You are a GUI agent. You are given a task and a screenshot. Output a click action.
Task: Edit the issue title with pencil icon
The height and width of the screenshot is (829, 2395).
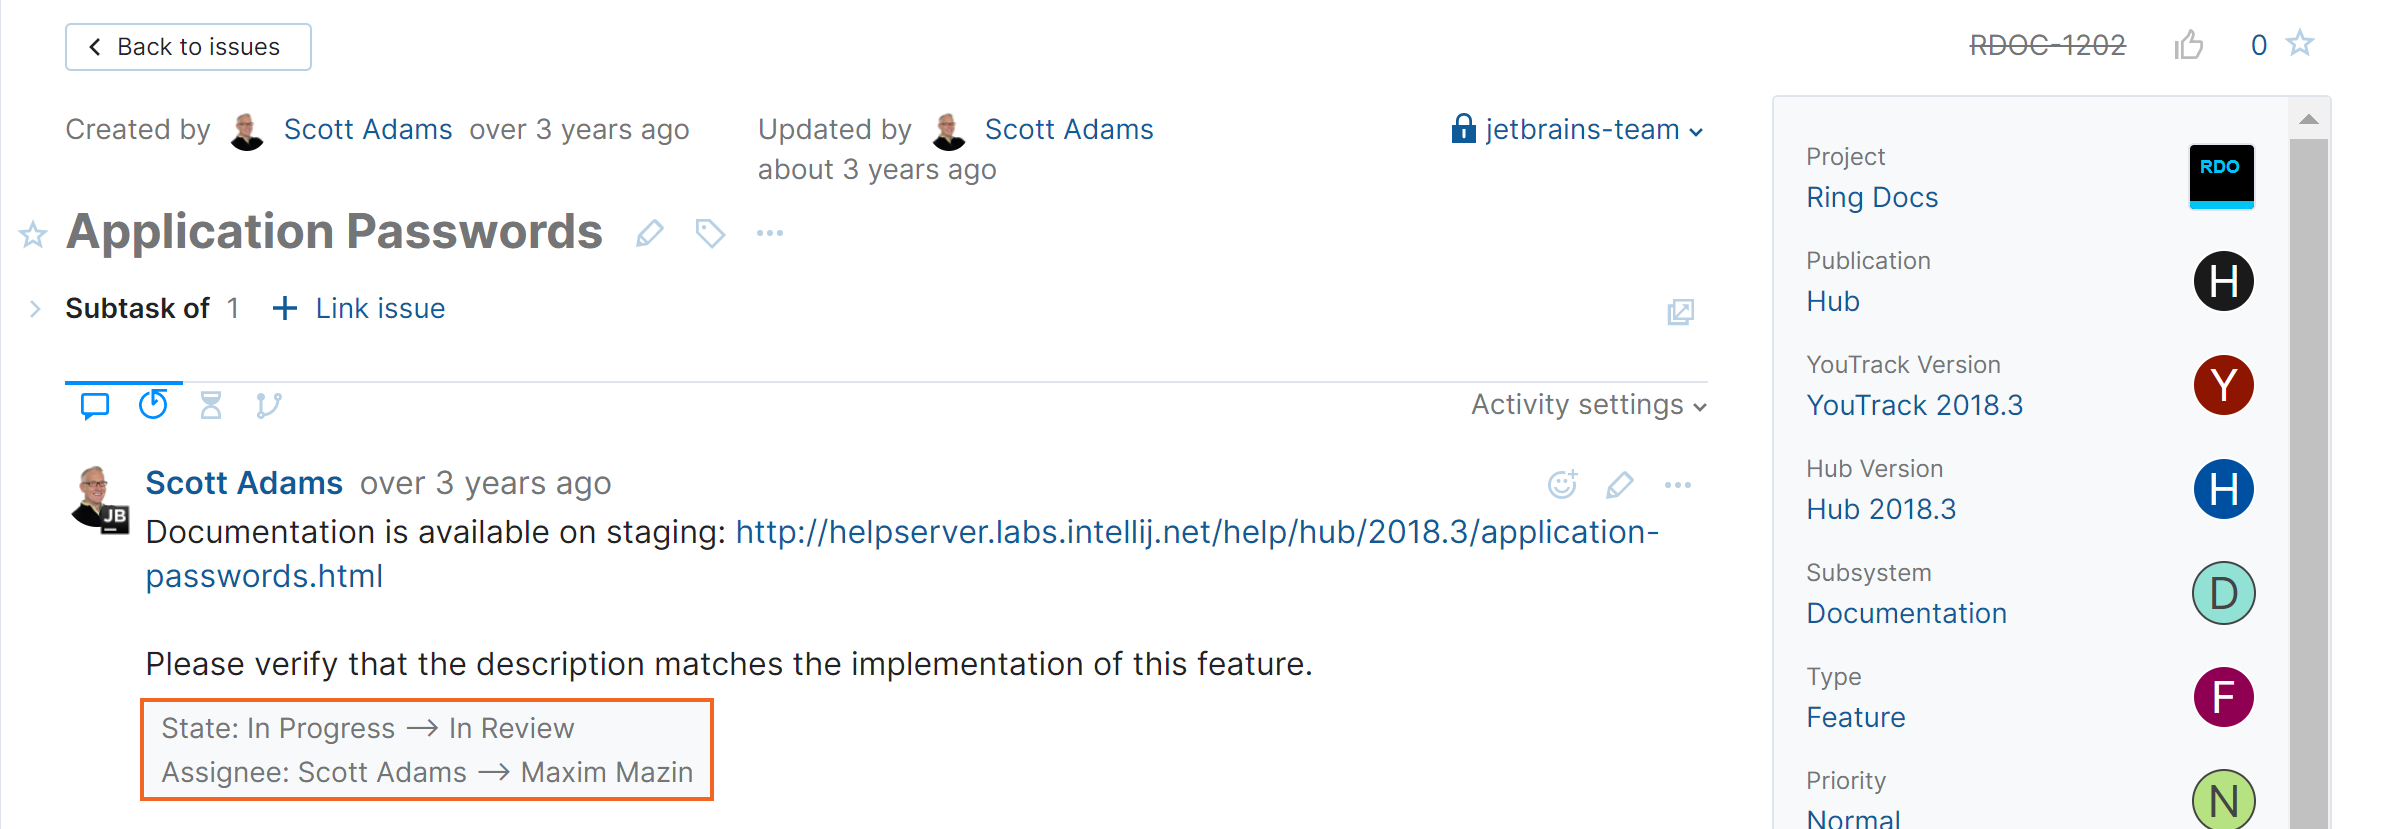tap(650, 232)
